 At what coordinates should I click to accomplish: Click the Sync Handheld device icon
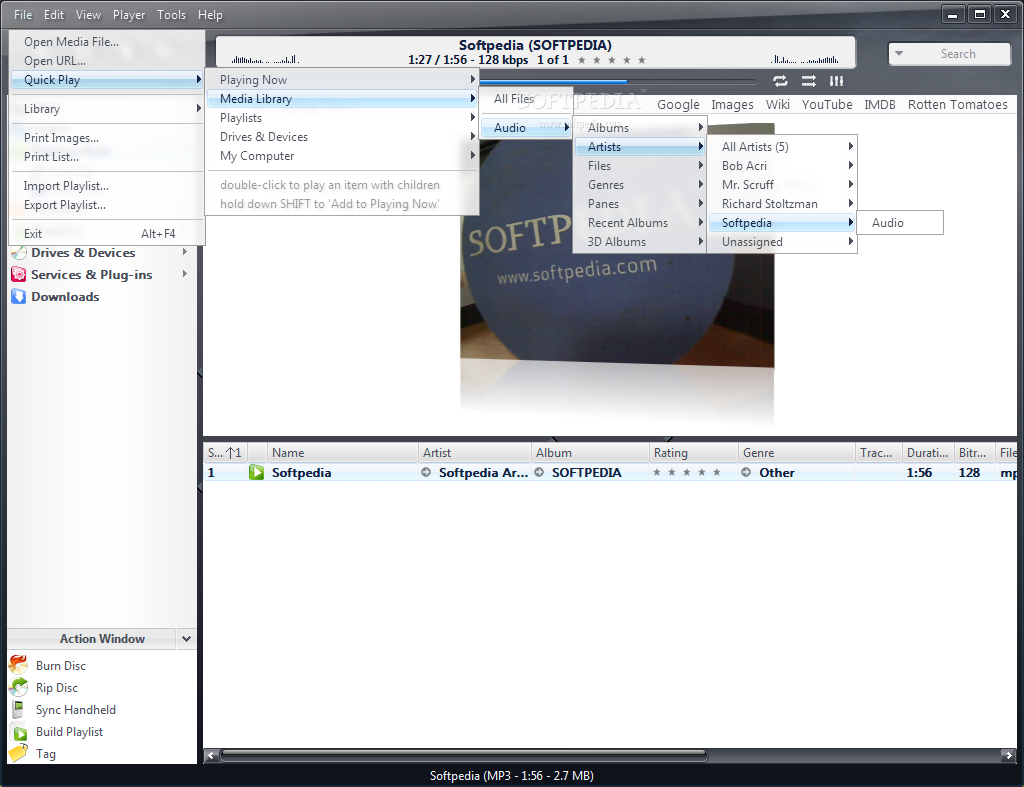tap(19, 710)
